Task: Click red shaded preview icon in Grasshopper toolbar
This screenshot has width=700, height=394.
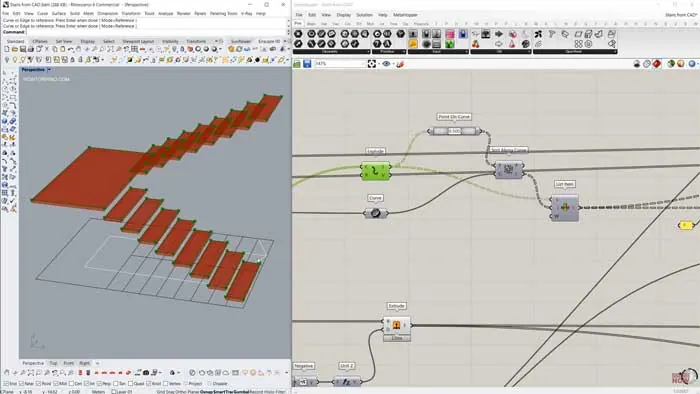Action: (657, 64)
